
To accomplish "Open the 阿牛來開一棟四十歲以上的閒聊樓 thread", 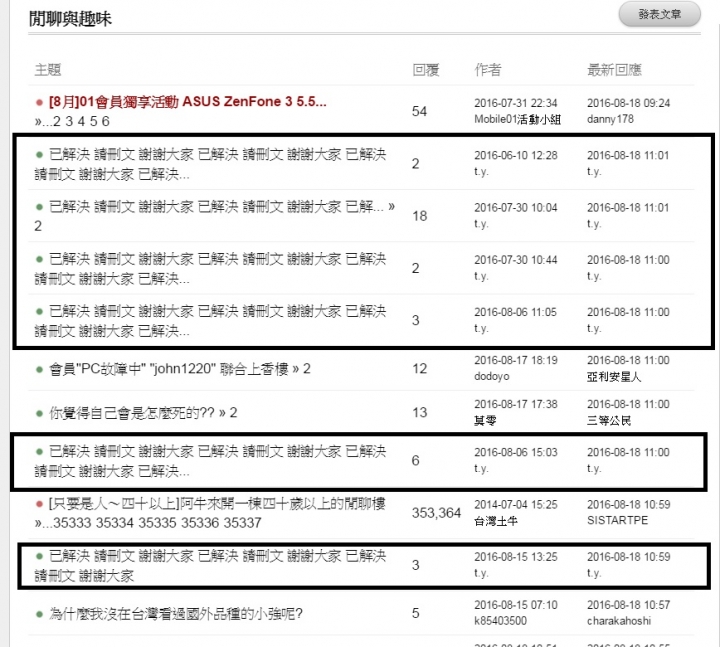I will point(217,504).
